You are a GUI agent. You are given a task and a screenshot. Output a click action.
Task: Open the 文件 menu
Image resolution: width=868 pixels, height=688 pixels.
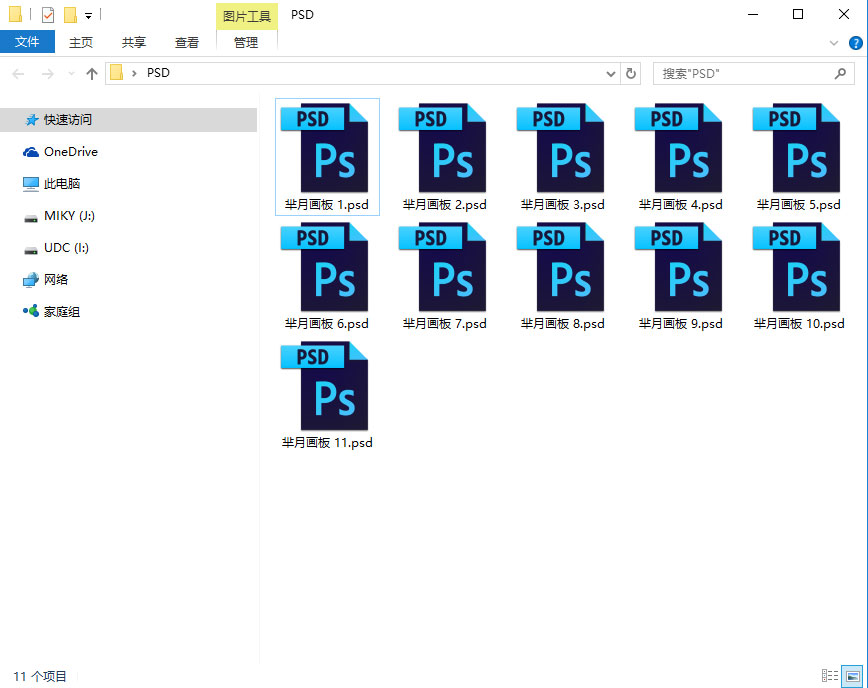click(27, 42)
